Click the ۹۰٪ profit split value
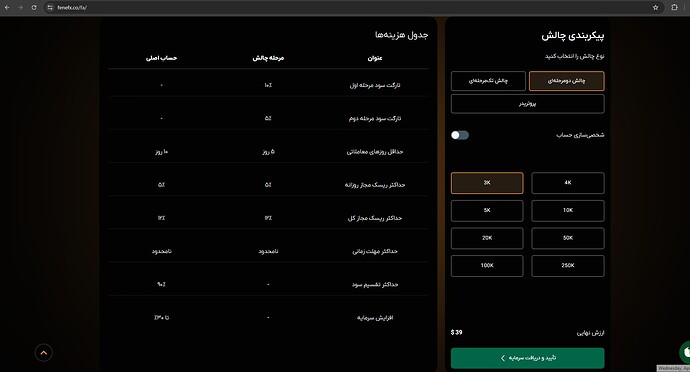The image size is (690, 372). 161,284
